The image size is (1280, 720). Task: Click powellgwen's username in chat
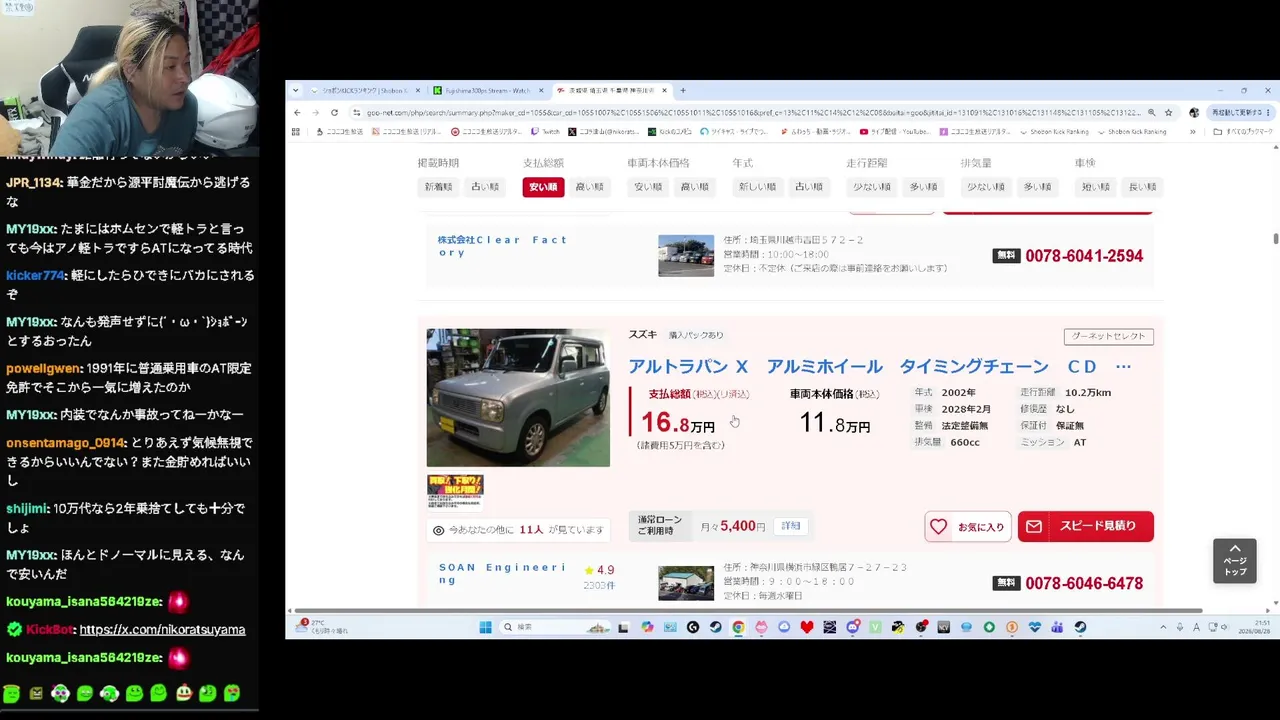coord(43,369)
